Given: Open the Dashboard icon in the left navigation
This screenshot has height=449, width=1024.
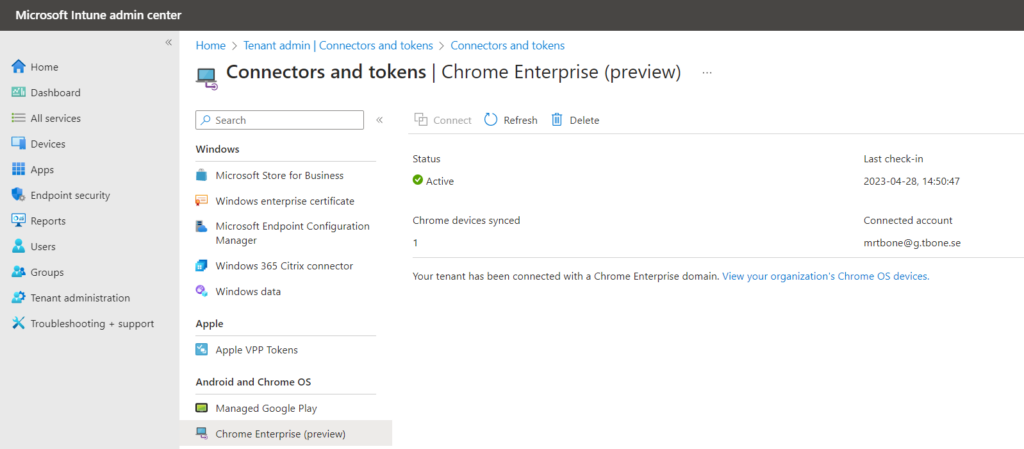Looking at the screenshot, I should coord(18,92).
